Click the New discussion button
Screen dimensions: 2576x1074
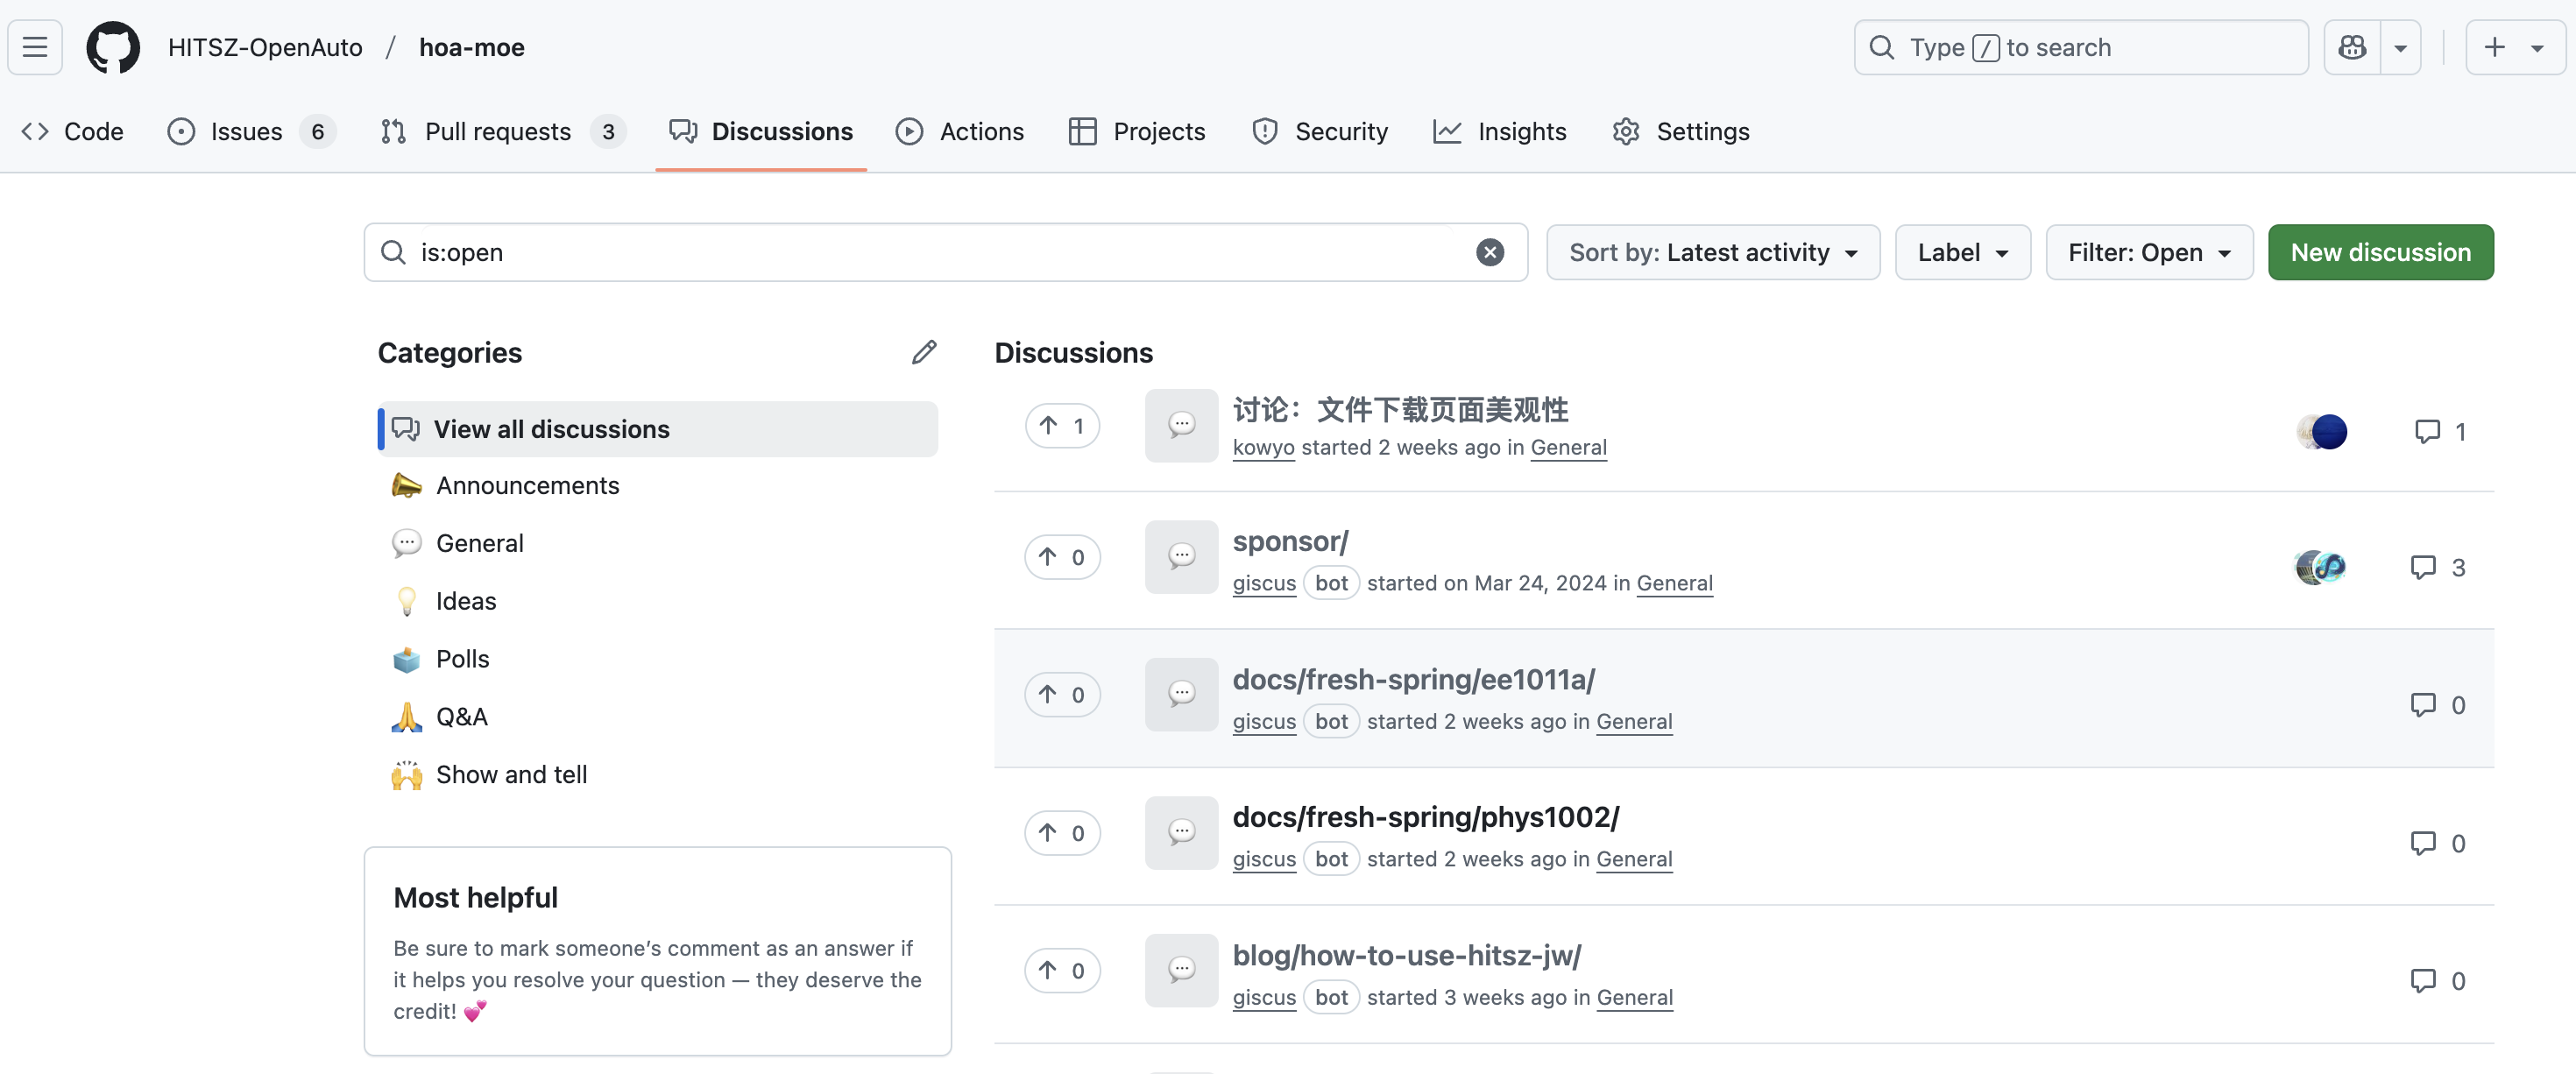pyautogui.click(x=2380, y=253)
